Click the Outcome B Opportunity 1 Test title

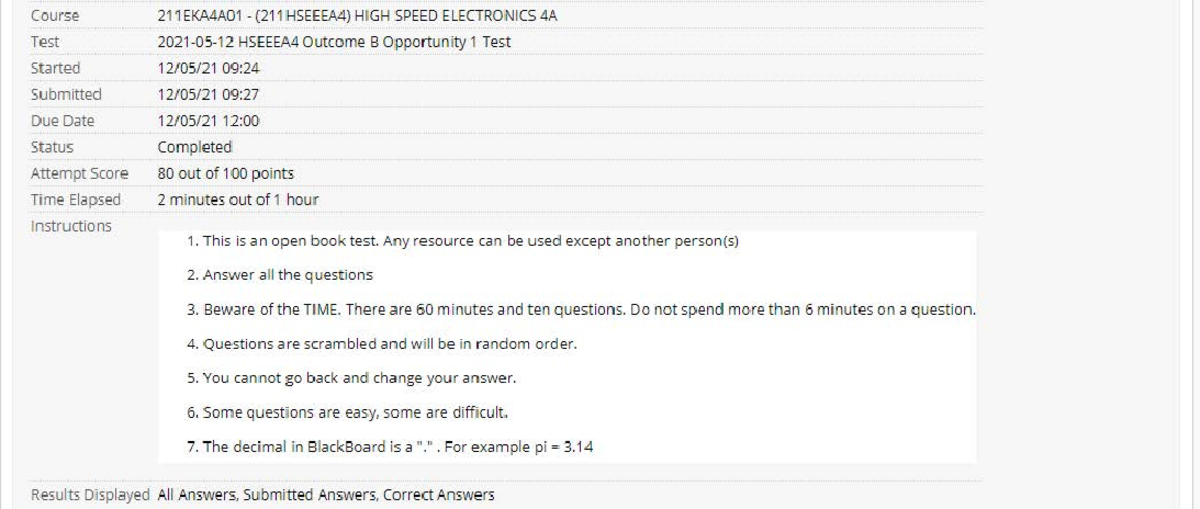[335, 42]
